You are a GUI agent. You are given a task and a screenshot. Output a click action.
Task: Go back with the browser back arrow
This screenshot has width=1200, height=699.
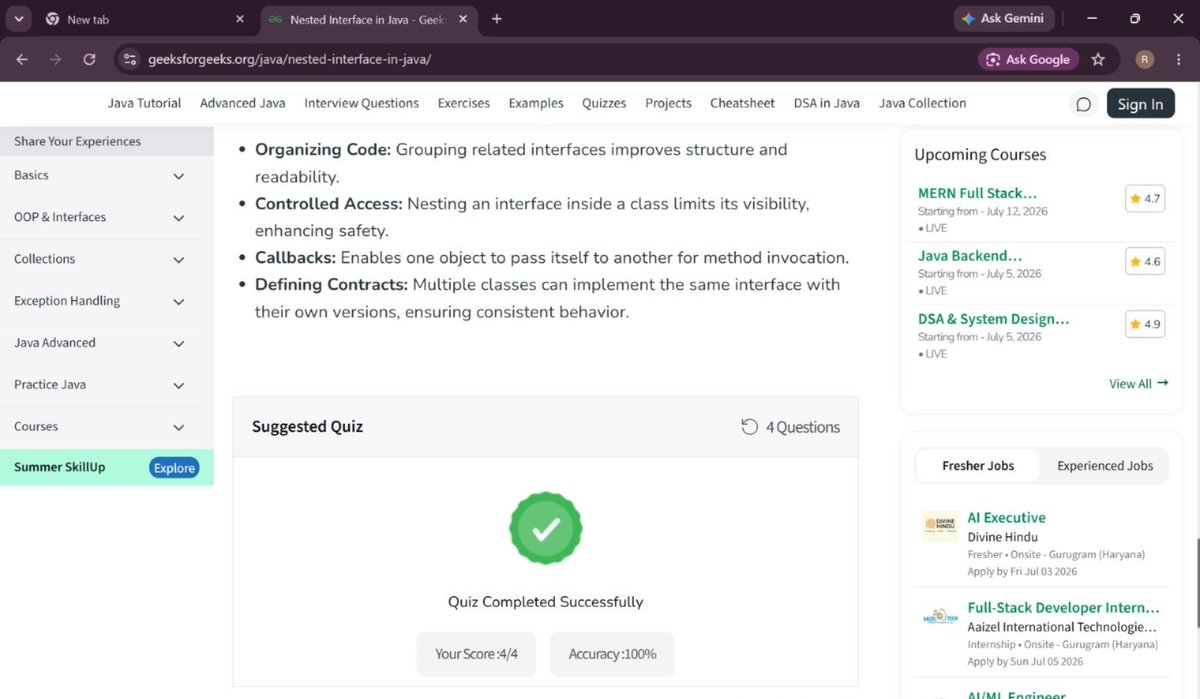point(22,59)
